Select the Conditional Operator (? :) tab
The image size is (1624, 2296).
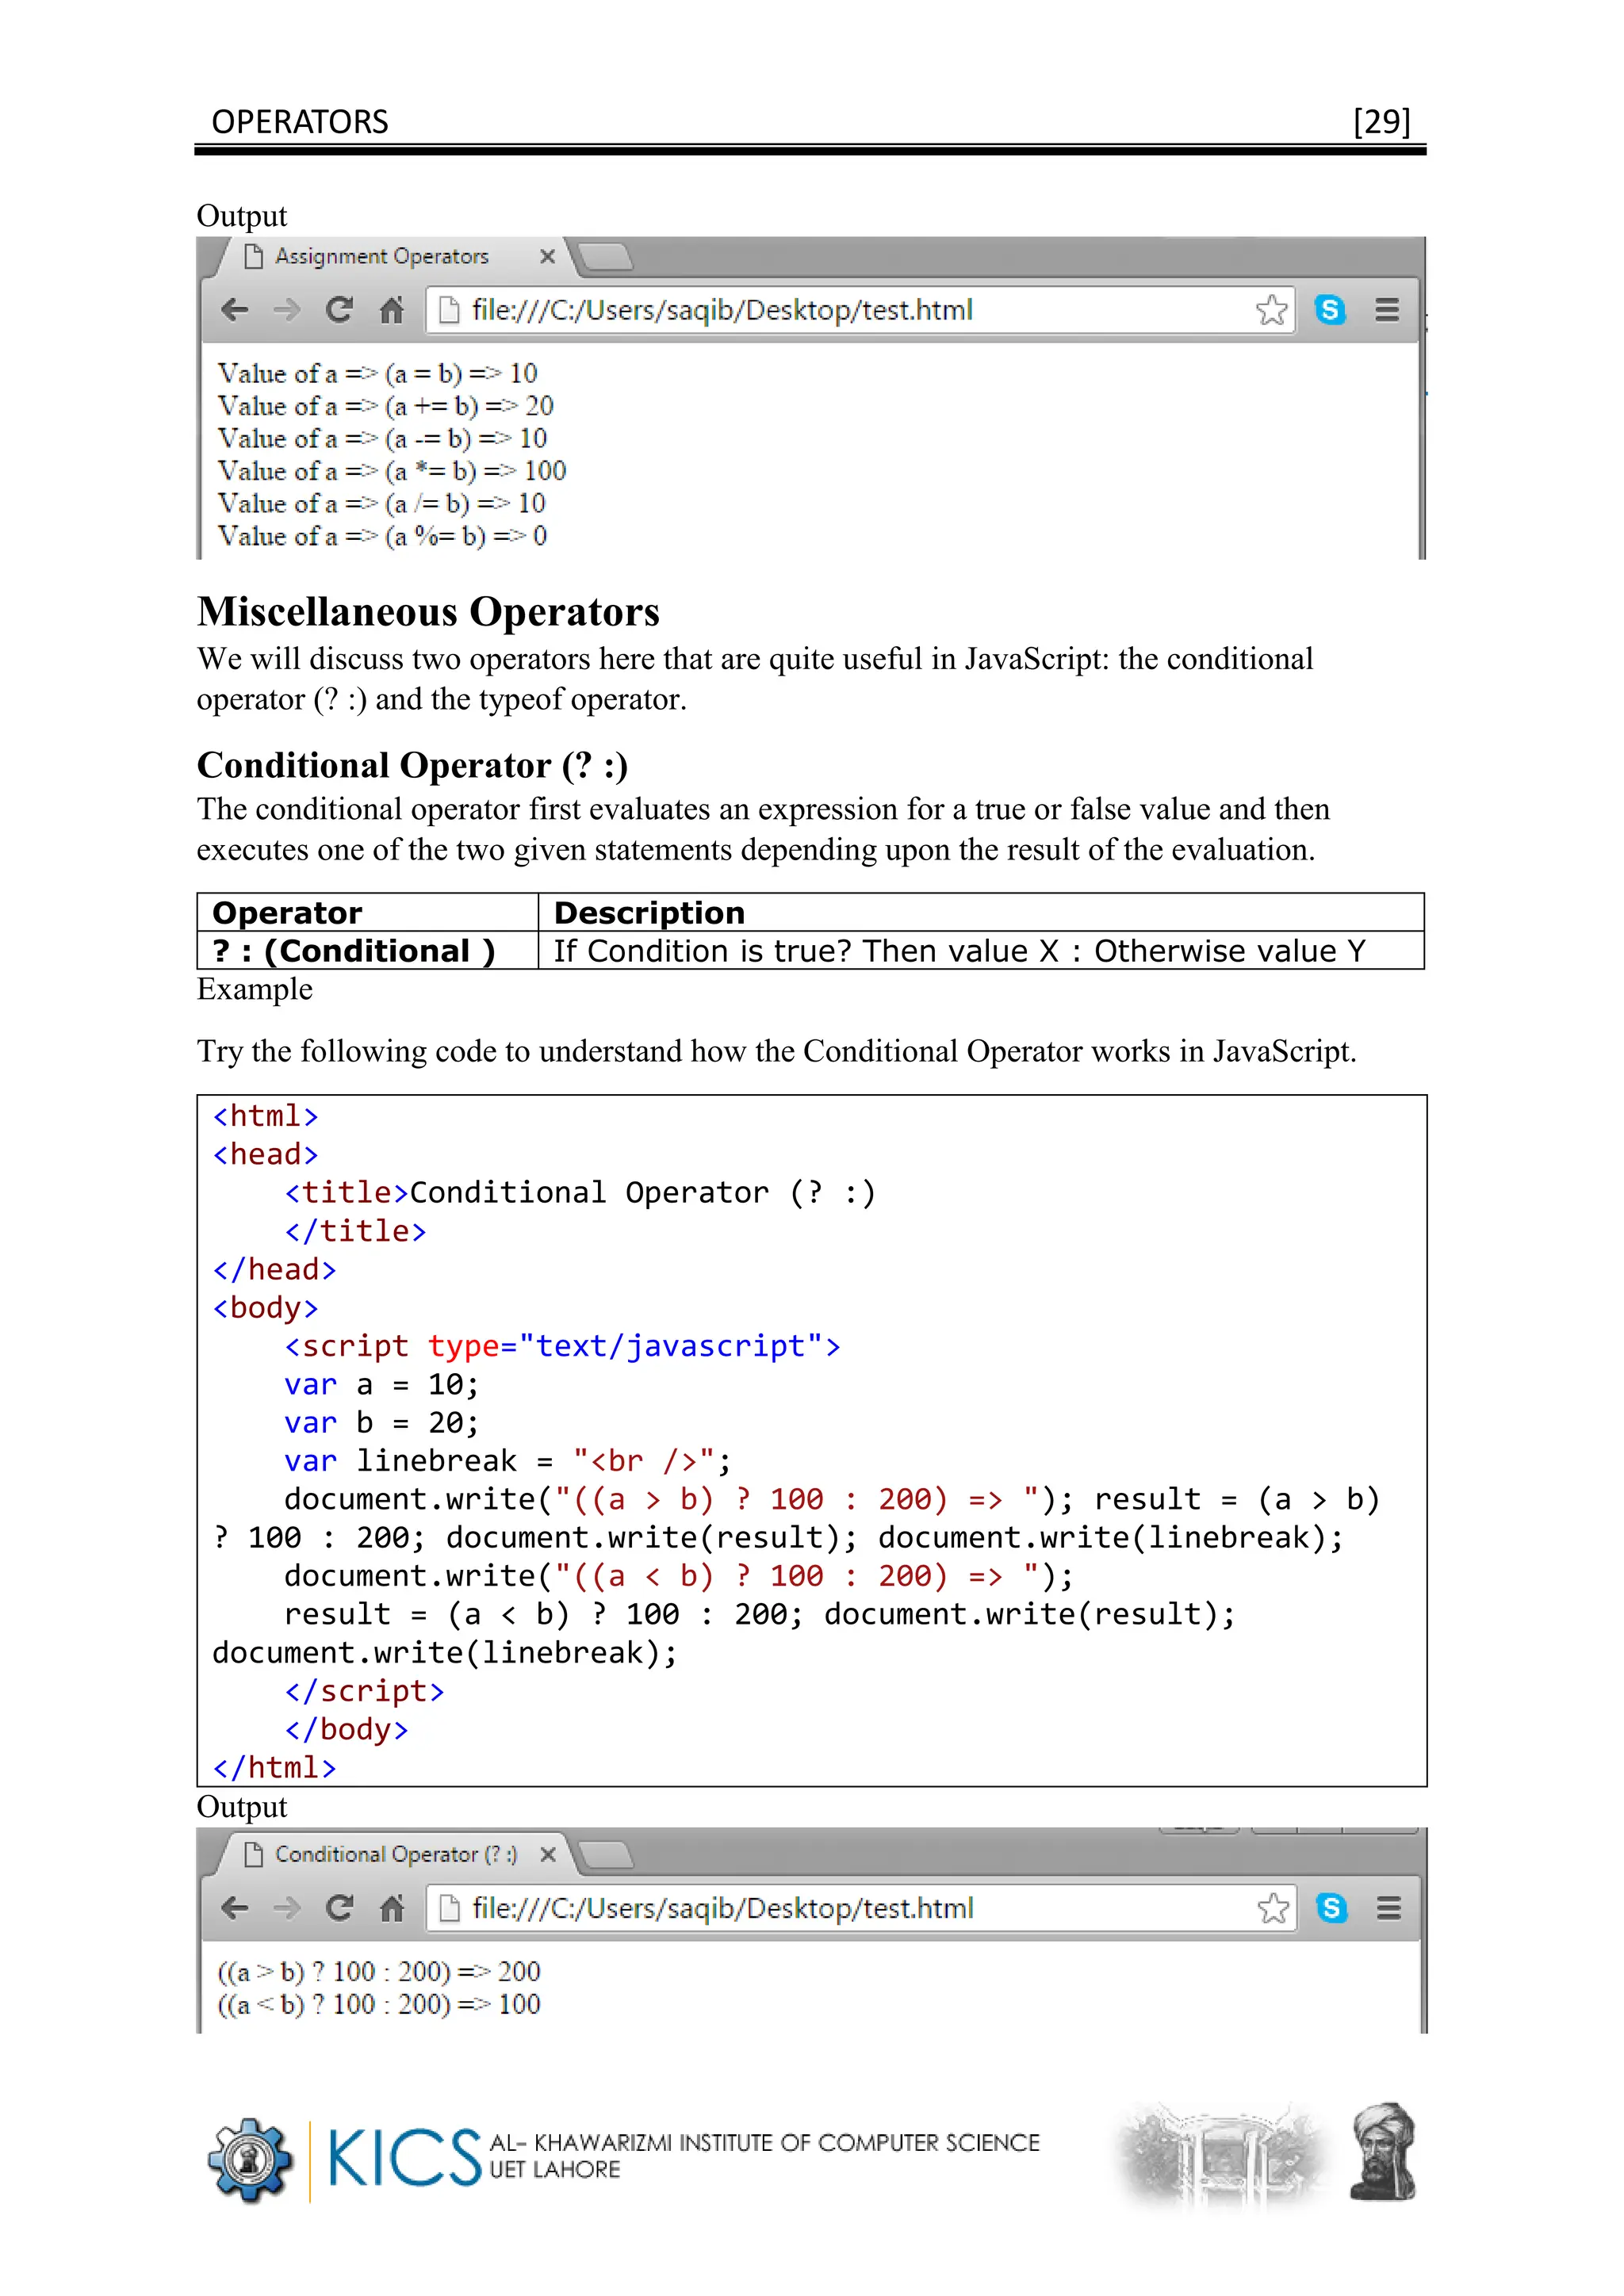click(396, 1855)
